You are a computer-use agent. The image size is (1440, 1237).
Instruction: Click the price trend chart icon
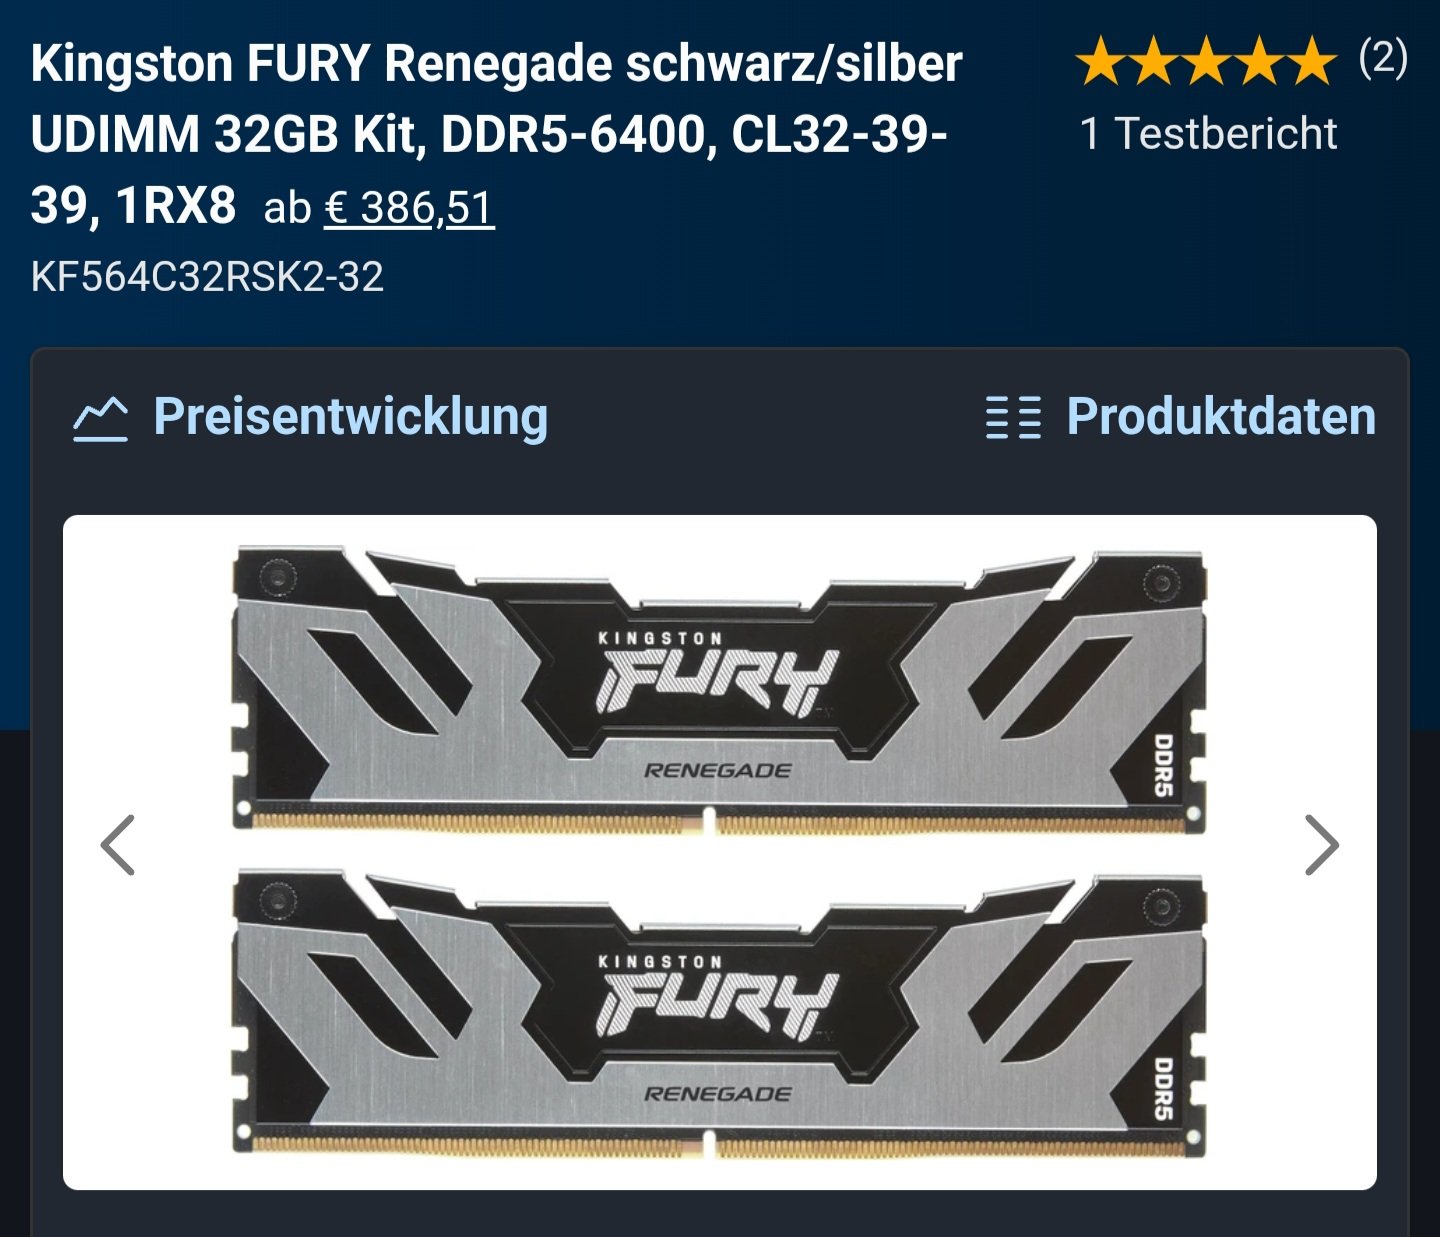(100, 418)
